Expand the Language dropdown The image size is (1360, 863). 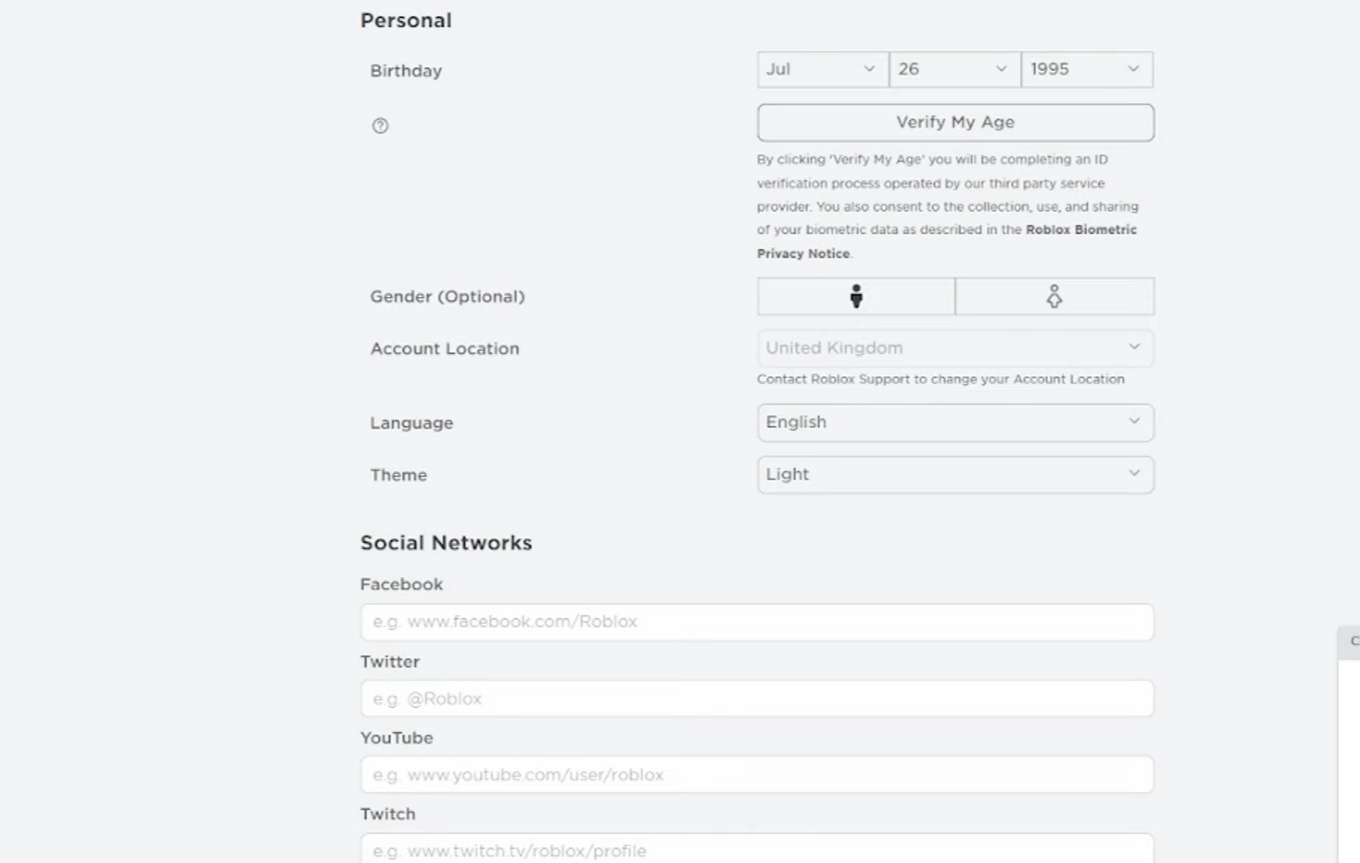[955, 422]
